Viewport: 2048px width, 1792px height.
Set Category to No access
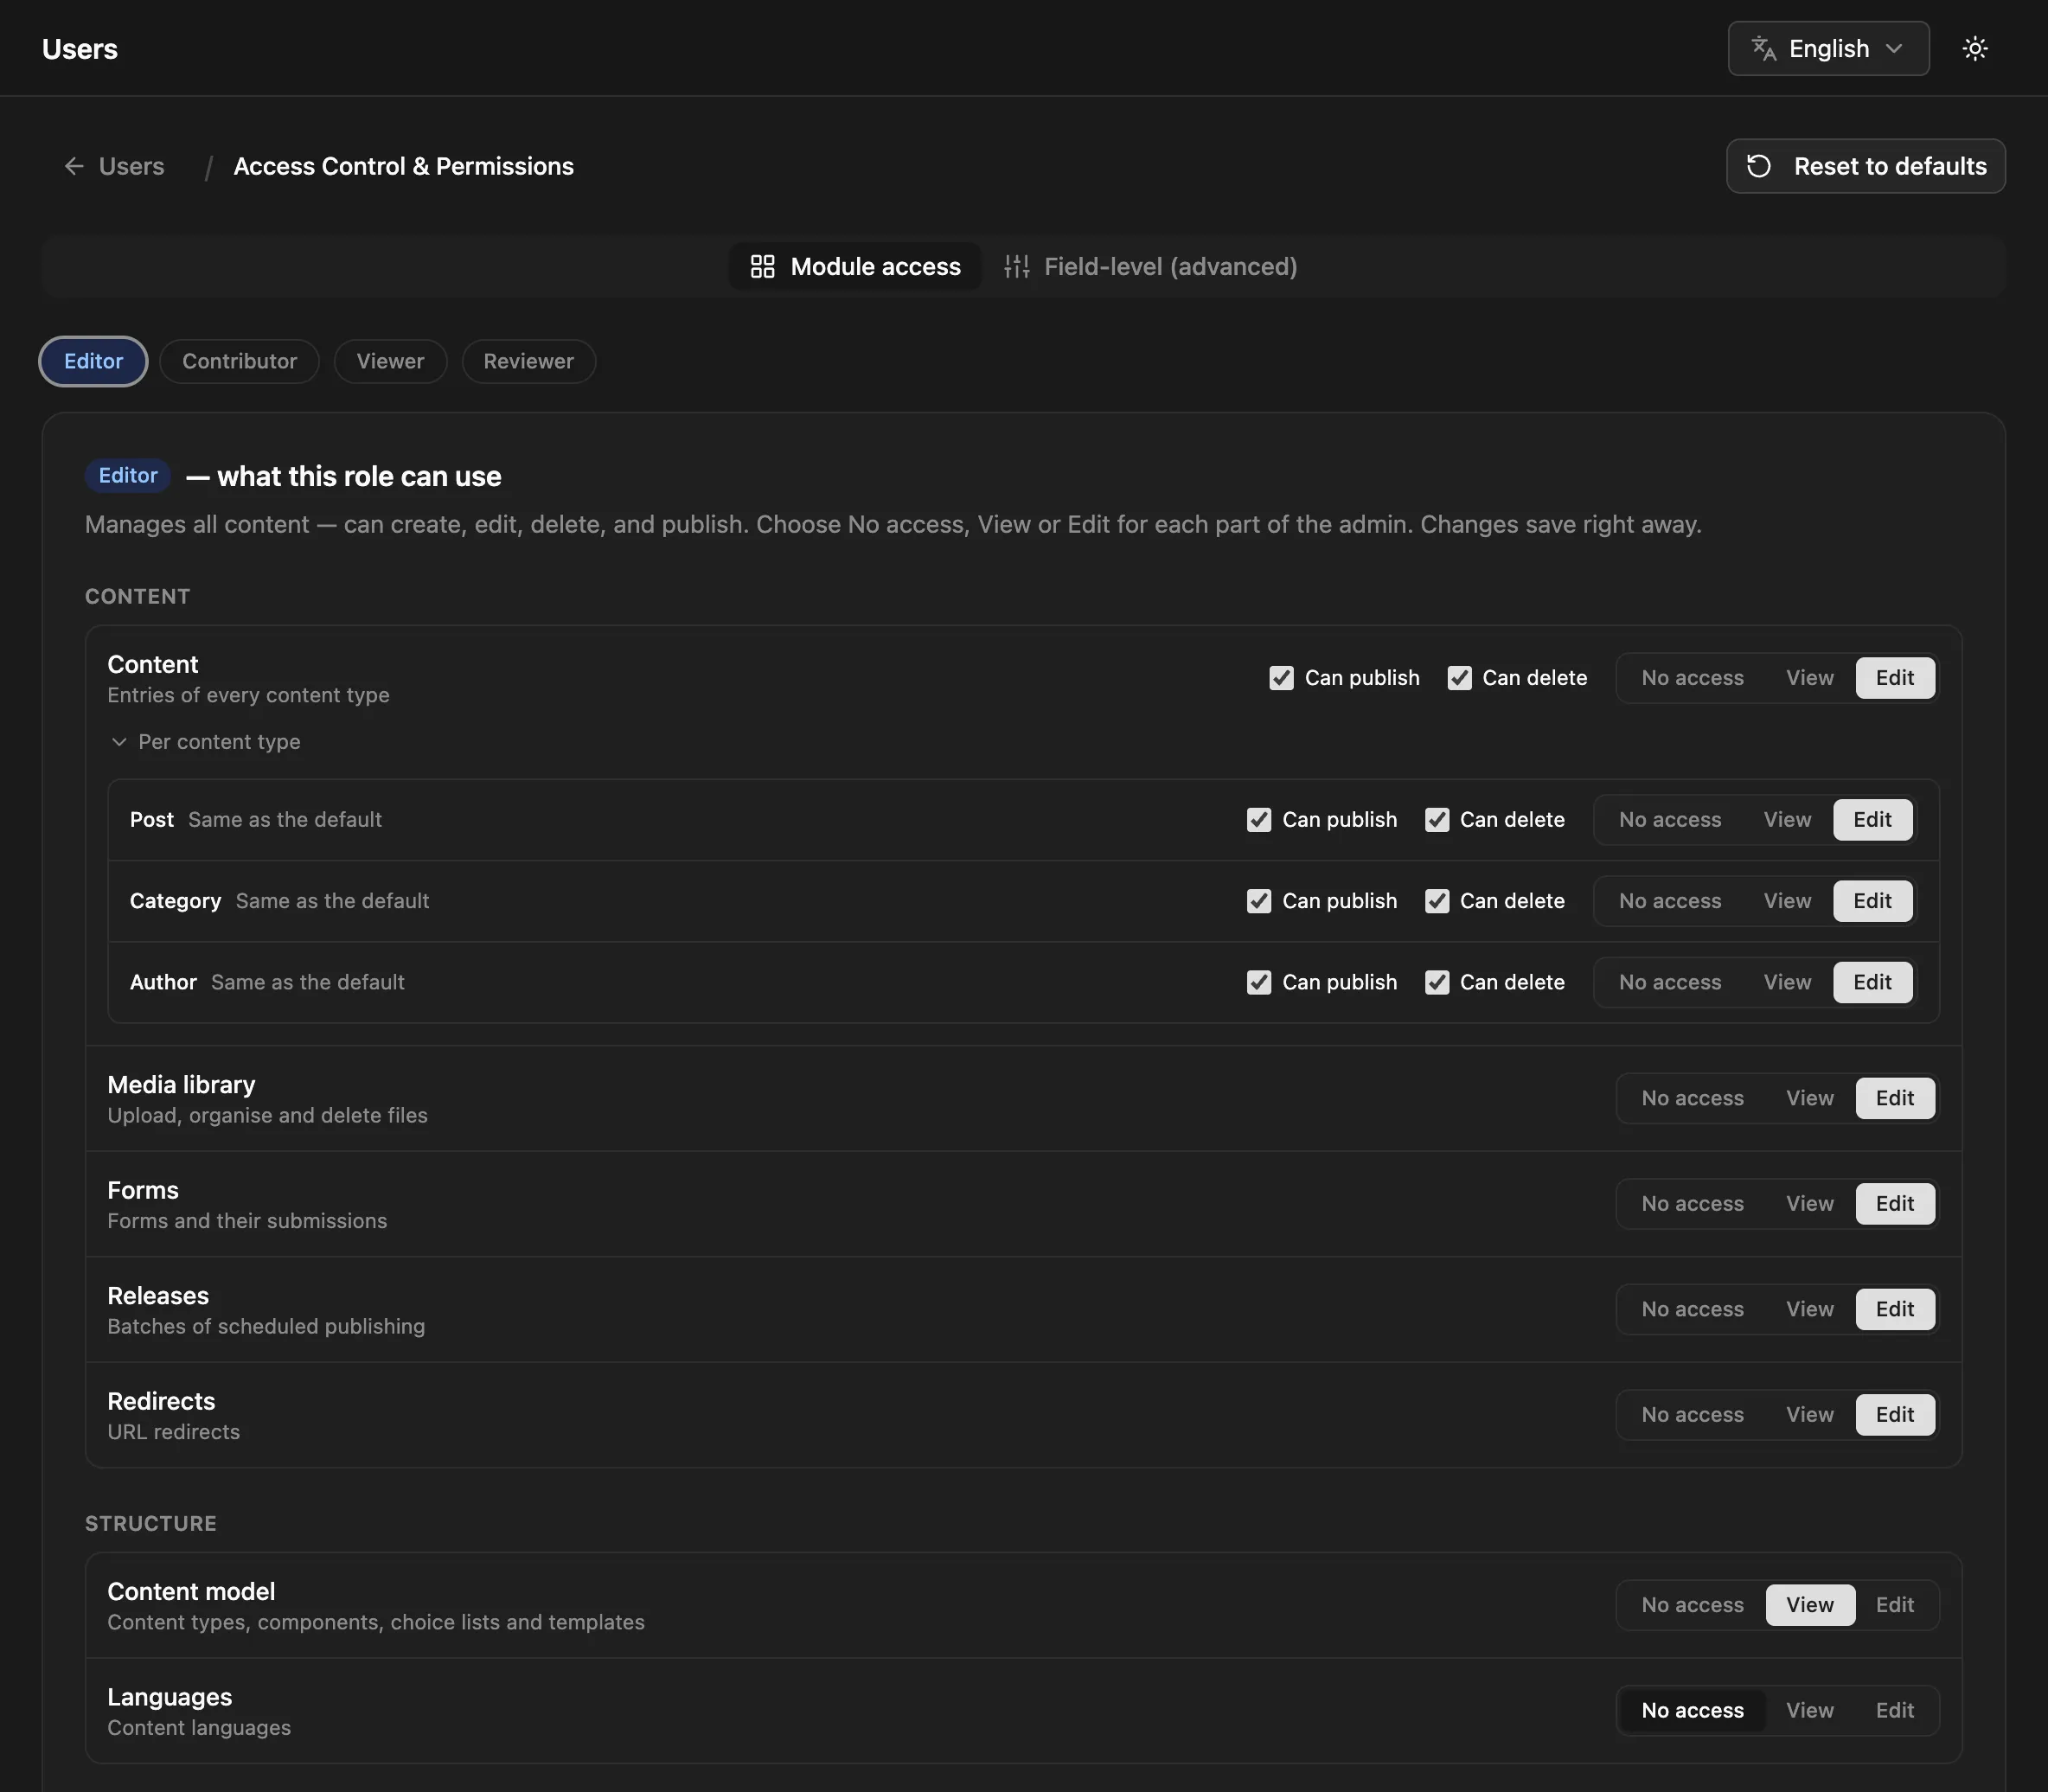1670,901
